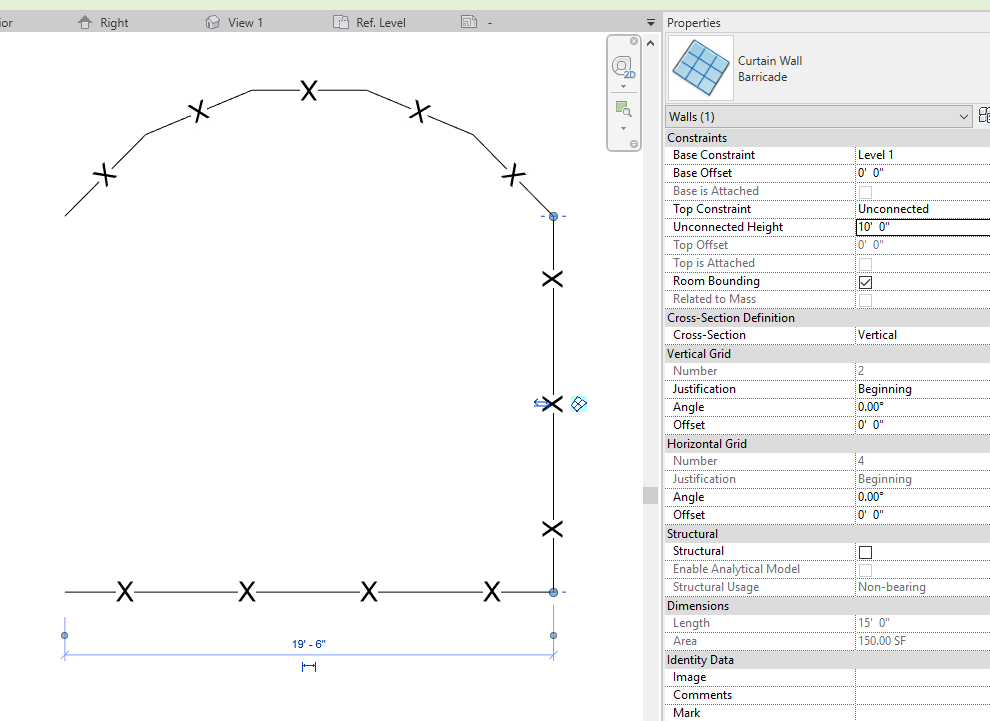
Task: Close the floating navigation bar
Action: (633, 41)
